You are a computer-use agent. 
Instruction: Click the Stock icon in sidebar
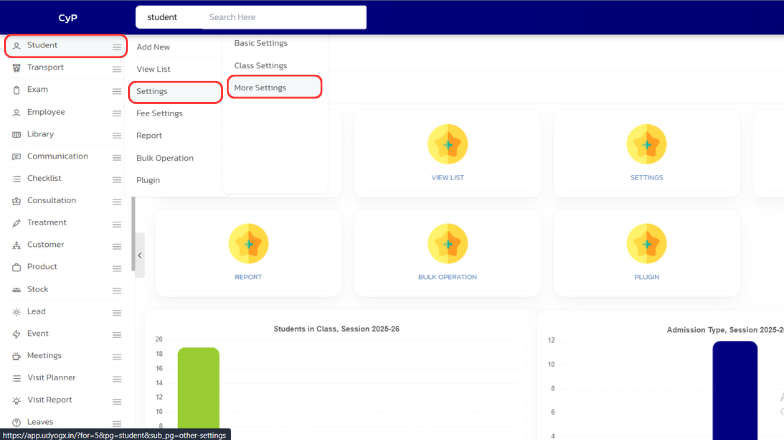pyautogui.click(x=16, y=289)
